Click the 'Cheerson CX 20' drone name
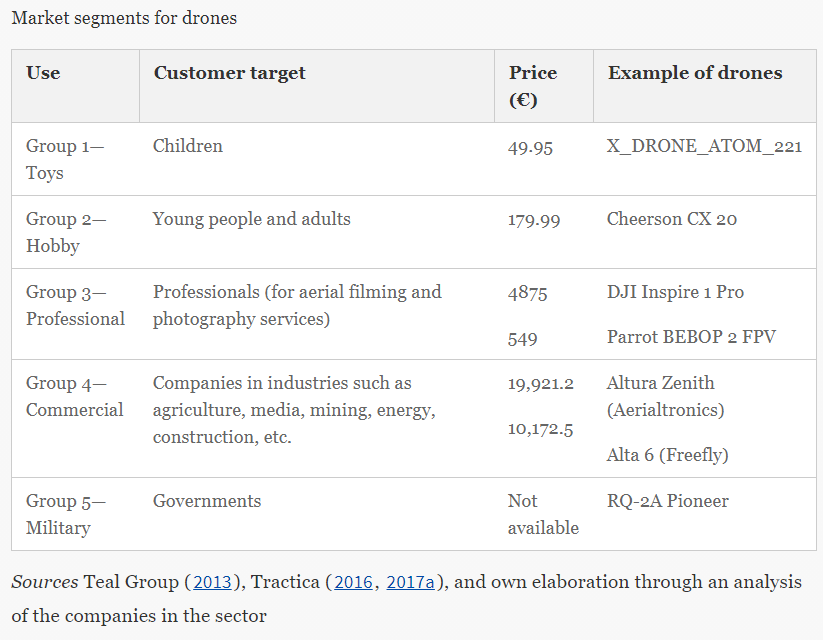Screen dimensions: 823x640 tap(672, 219)
